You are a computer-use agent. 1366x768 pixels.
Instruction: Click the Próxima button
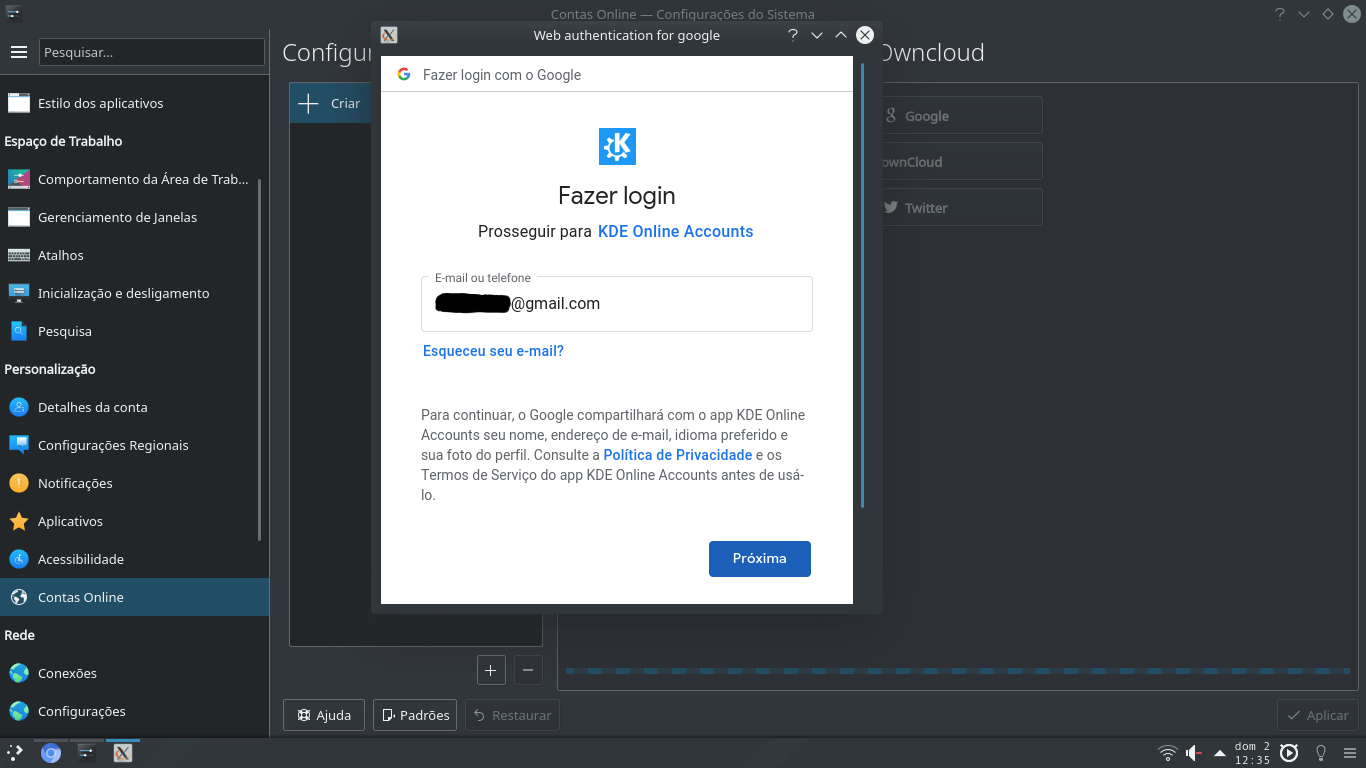tap(760, 559)
